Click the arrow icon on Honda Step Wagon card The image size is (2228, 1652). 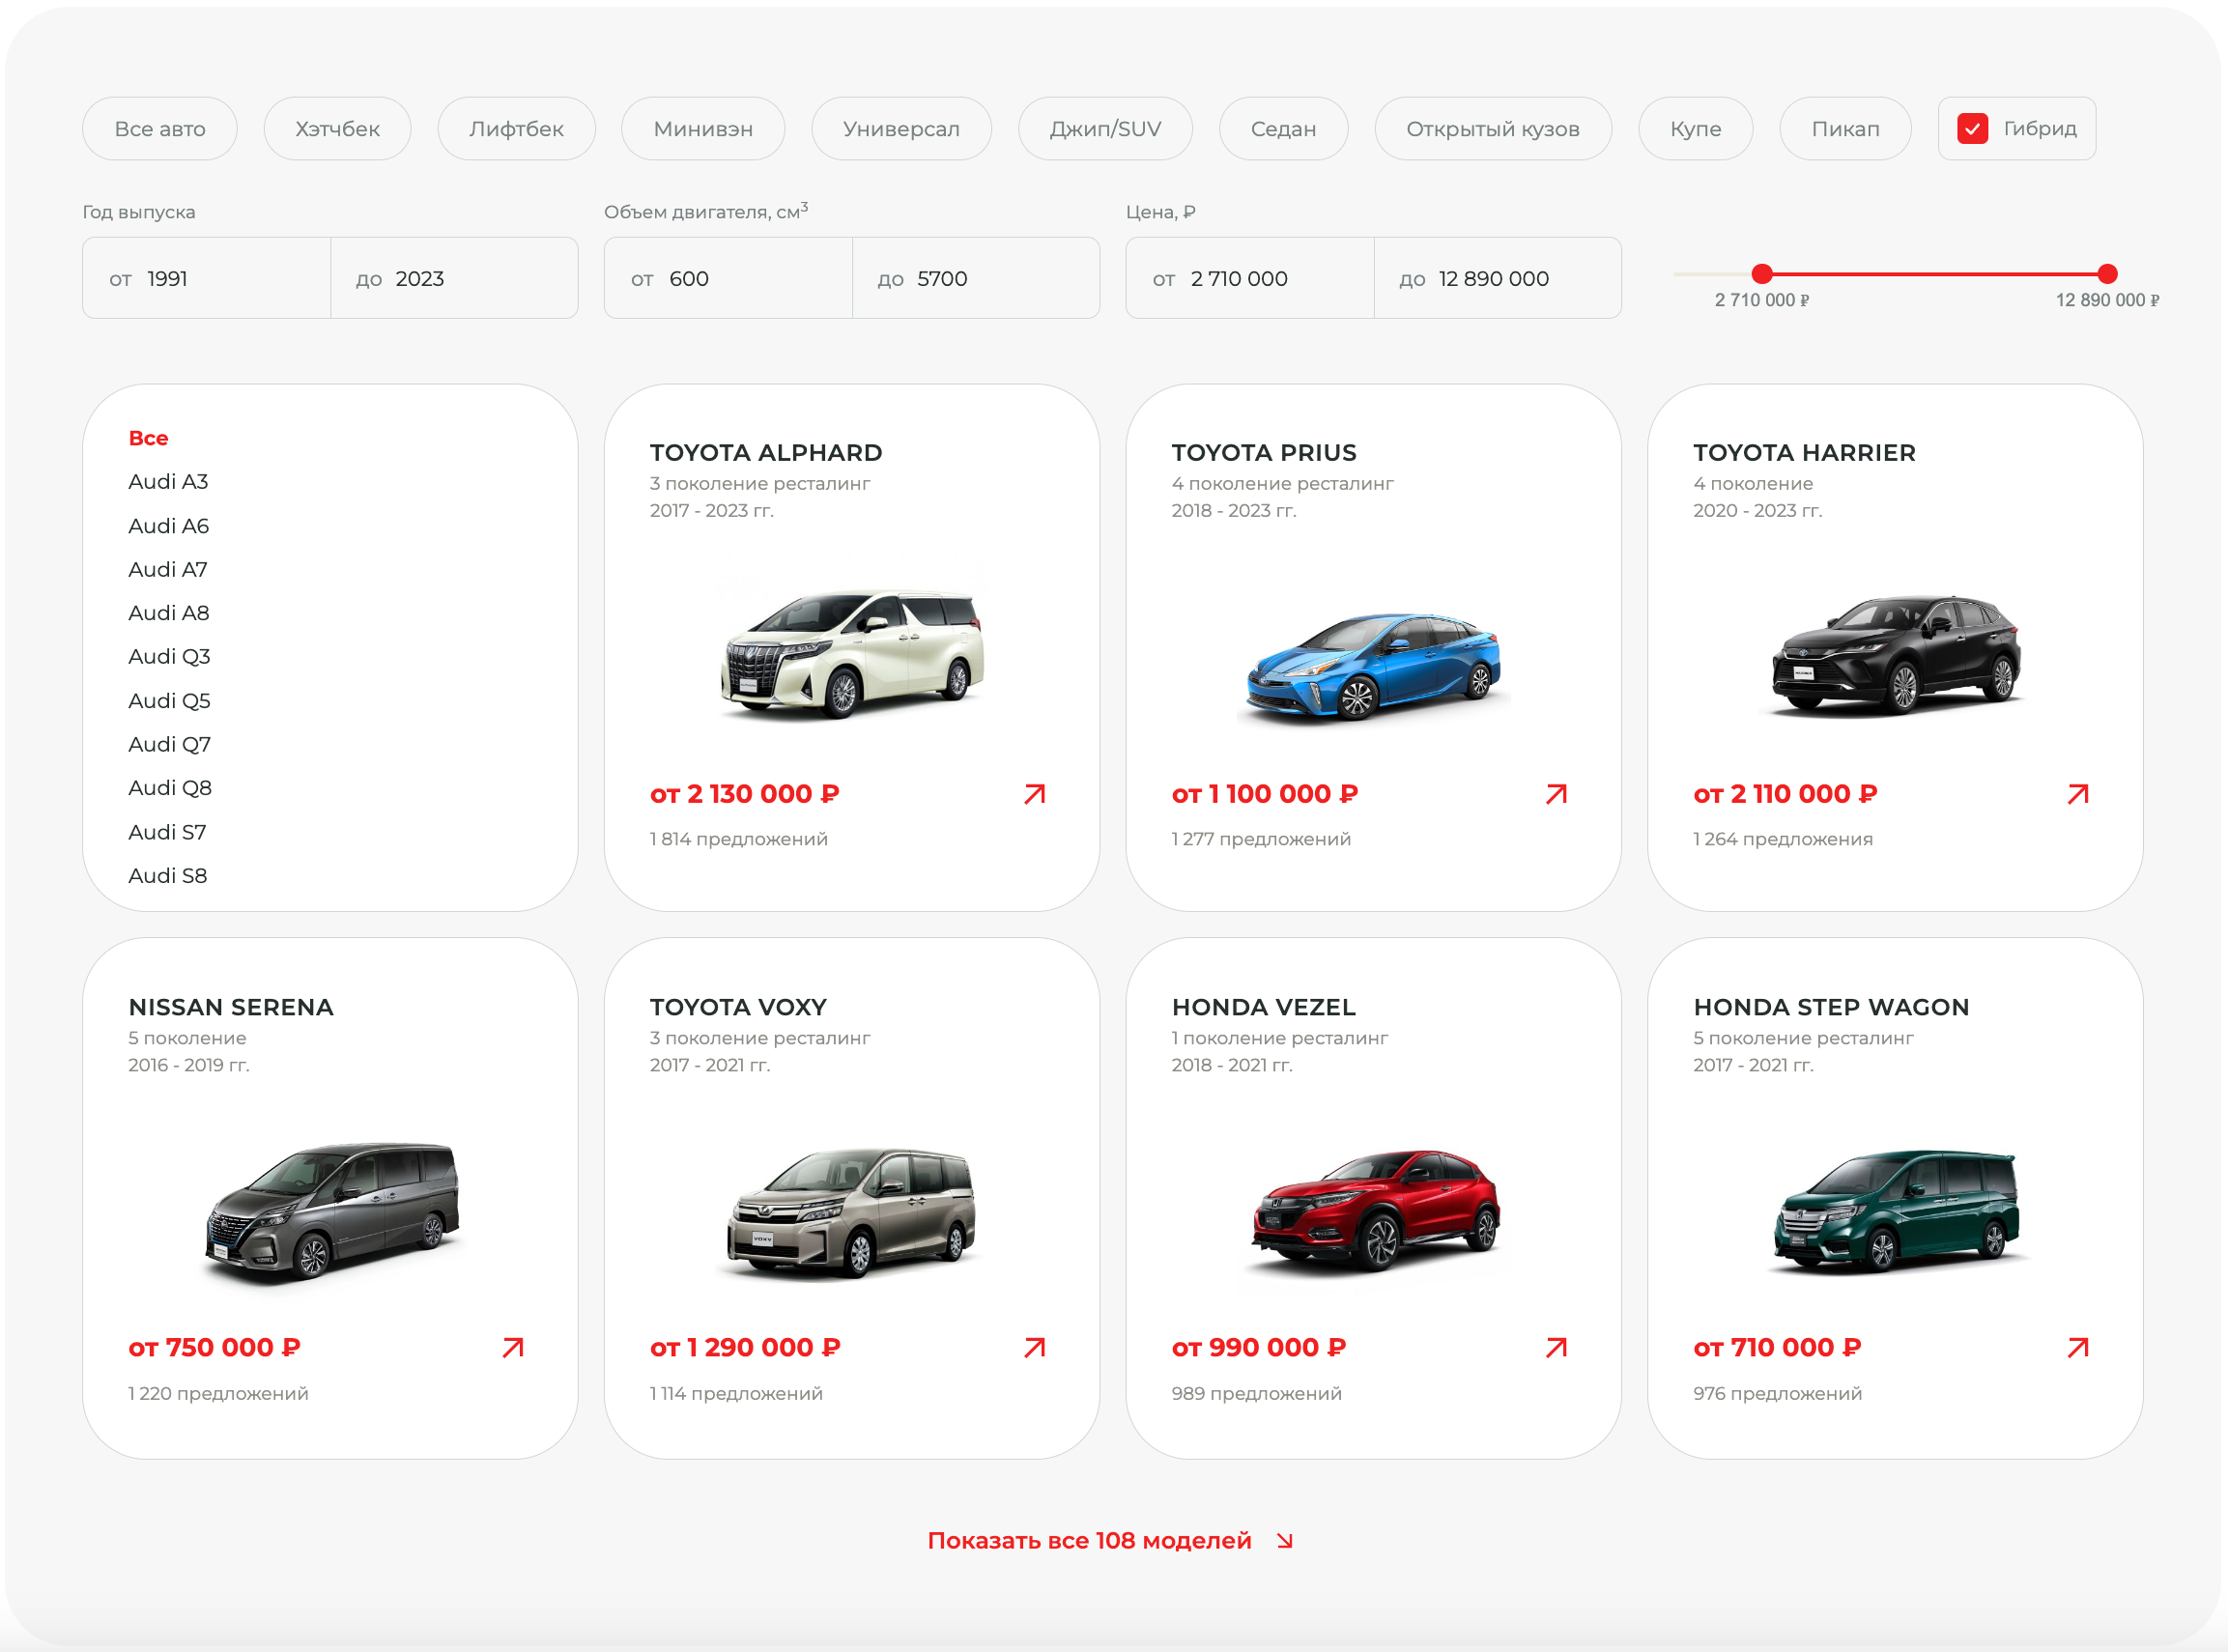(2078, 1348)
